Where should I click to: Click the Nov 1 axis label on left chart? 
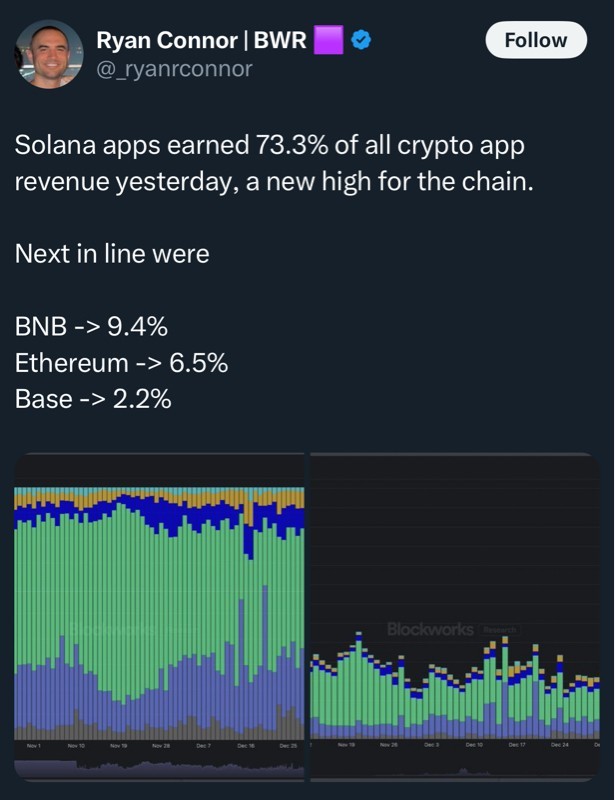(x=33, y=746)
